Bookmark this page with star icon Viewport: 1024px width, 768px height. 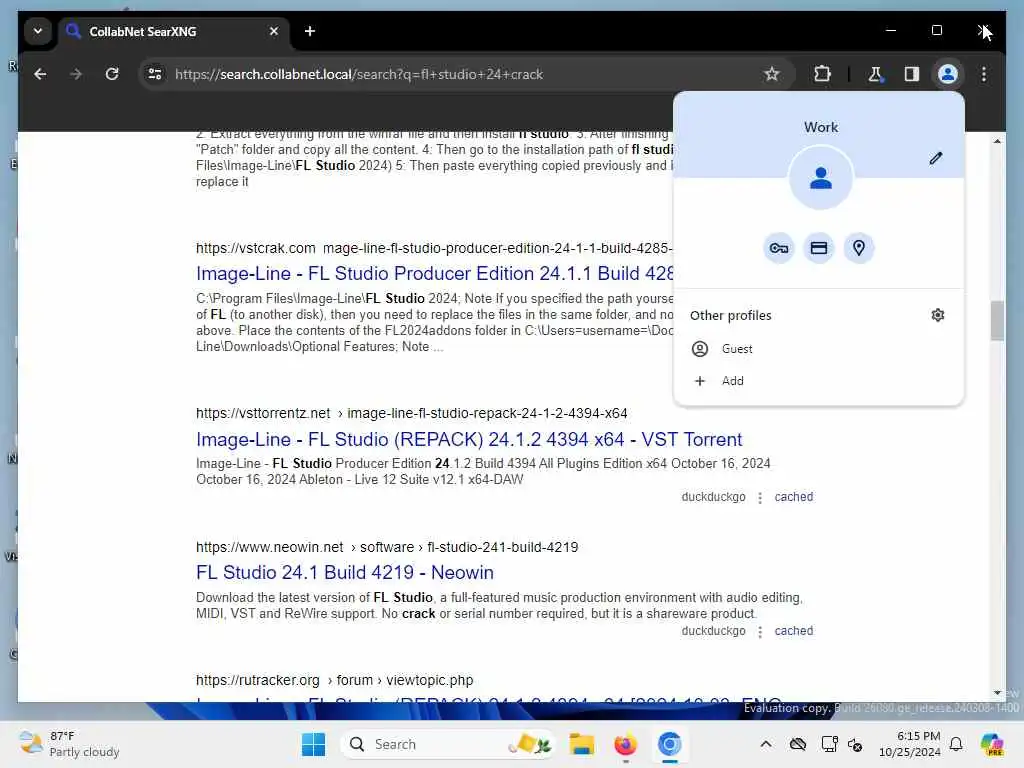(771, 74)
